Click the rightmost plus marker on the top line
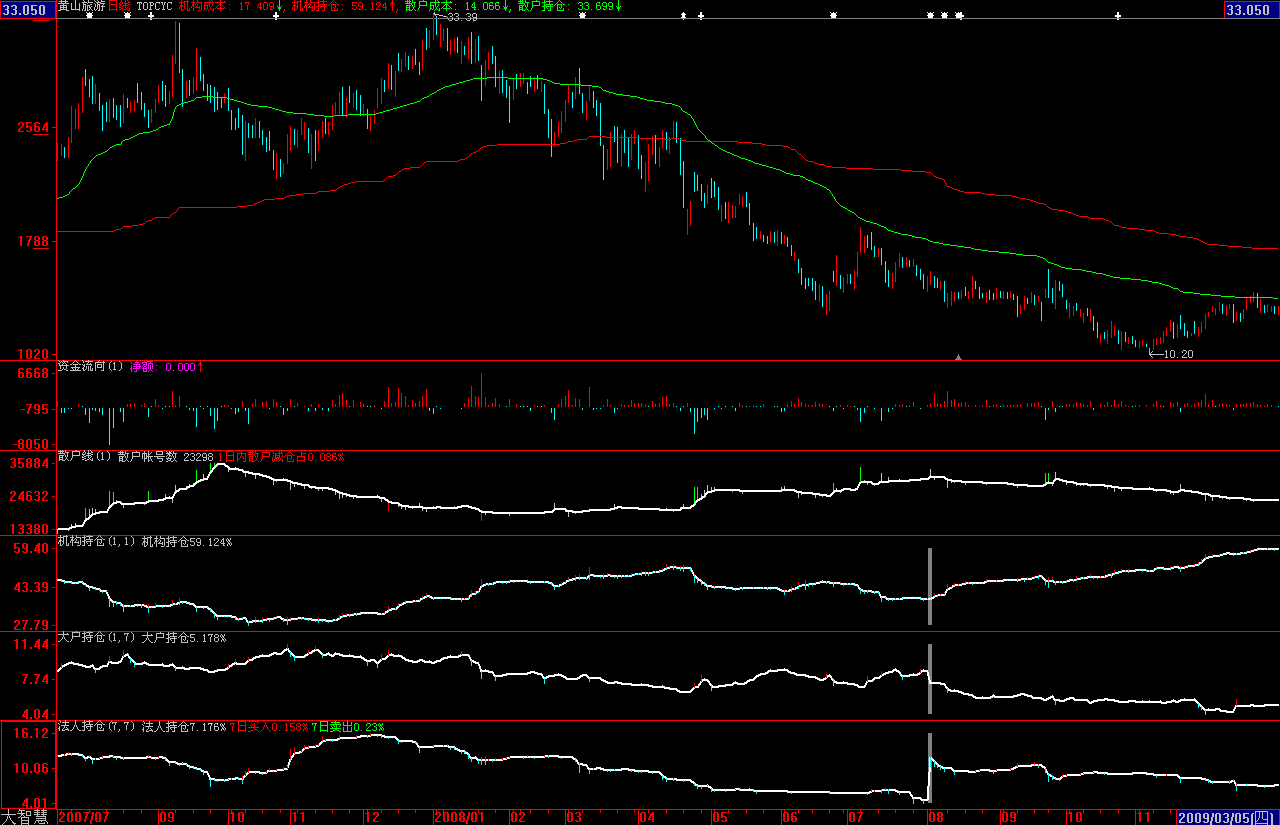The height and width of the screenshot is (825, 1280). pyautogui.click(x=1118, y=16)
